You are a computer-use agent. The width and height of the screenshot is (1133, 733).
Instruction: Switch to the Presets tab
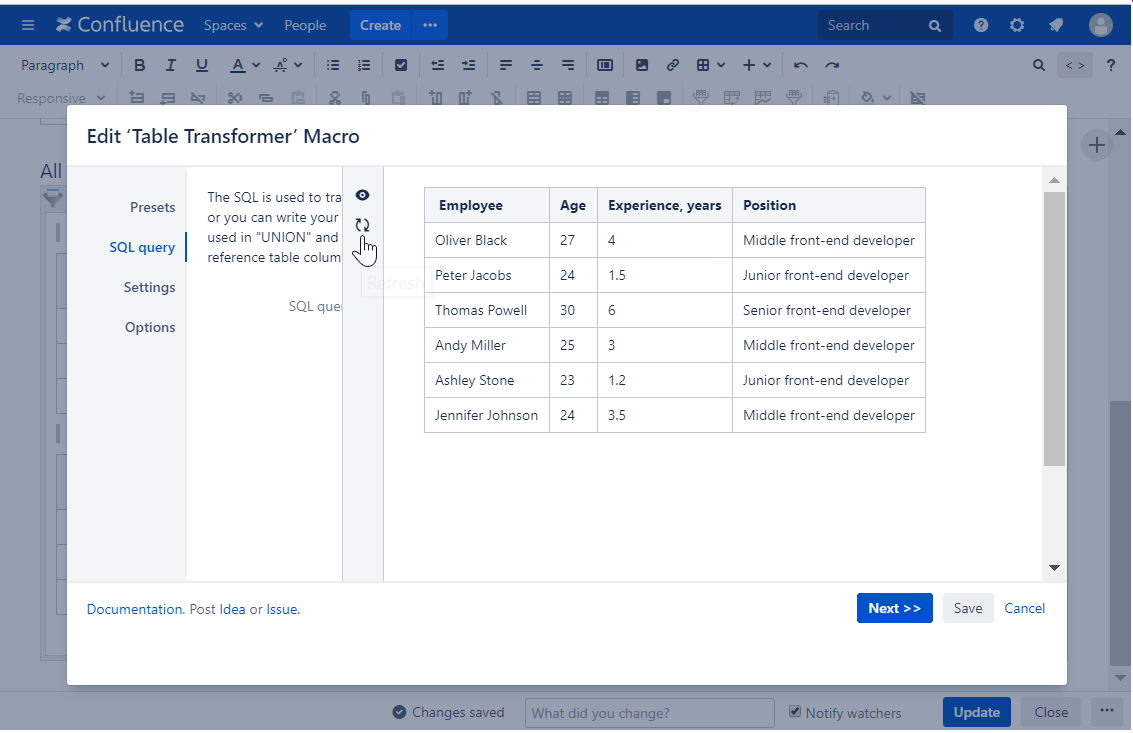pos(152,207)
